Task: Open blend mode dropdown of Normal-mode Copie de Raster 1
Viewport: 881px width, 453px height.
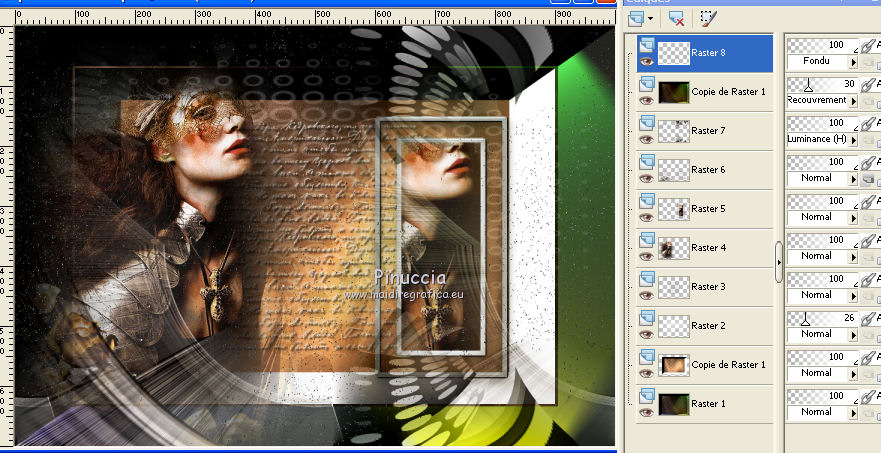Action: [x=853, y=374]
